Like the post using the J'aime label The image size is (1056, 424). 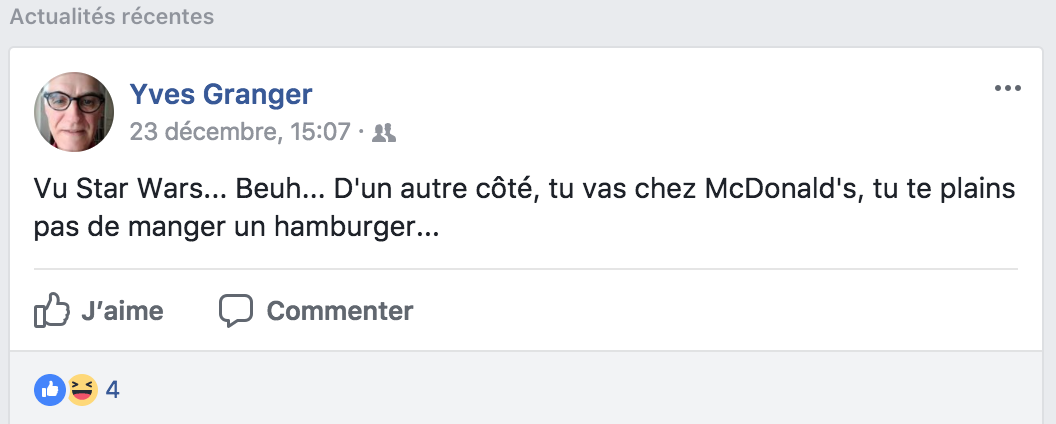pos(123,311)
